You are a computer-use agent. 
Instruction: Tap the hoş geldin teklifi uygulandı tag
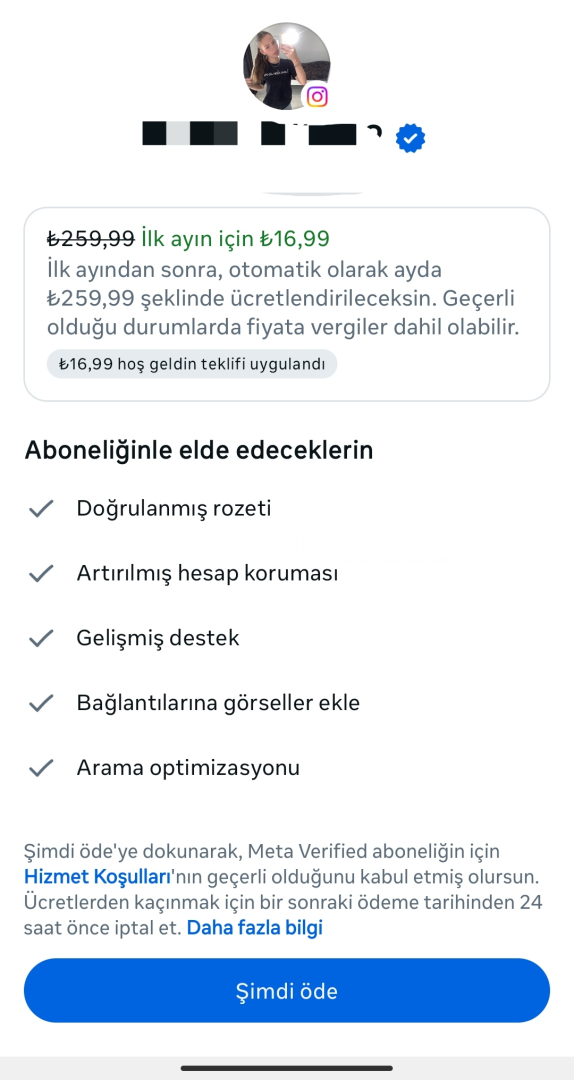click(x=192, y=364)
